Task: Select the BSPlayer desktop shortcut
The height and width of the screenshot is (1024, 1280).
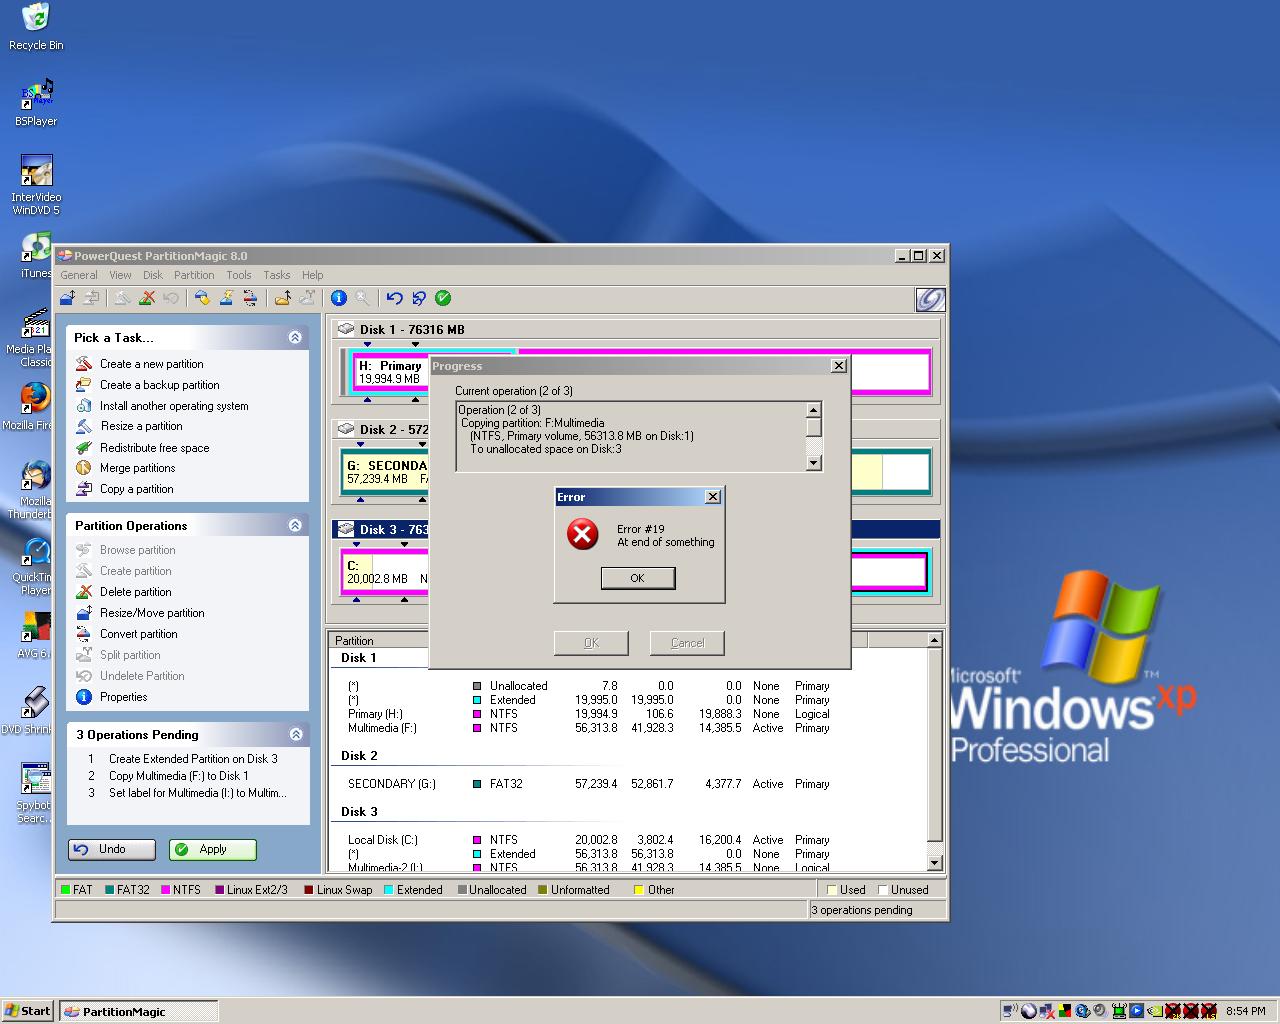Action: pyautogui.click(x=36, y=104)
